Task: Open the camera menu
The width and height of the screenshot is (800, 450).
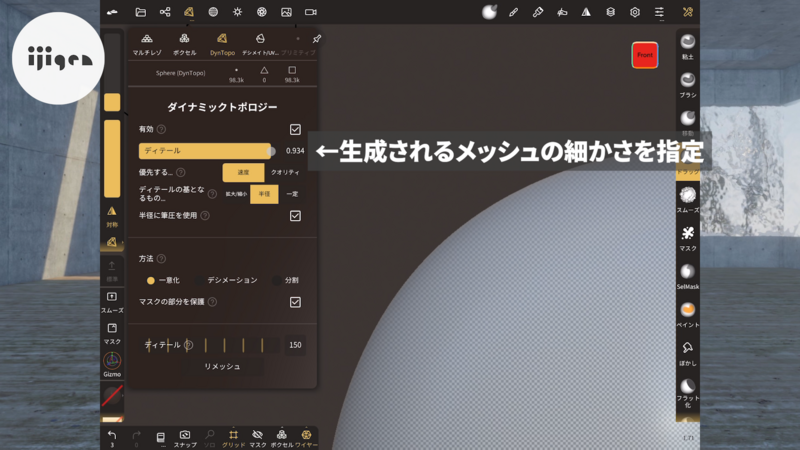Action: coord(311,12)
